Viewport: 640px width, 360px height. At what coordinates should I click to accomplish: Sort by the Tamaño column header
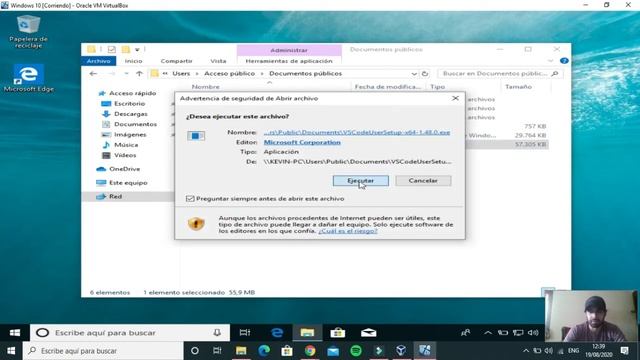point(518,87)
